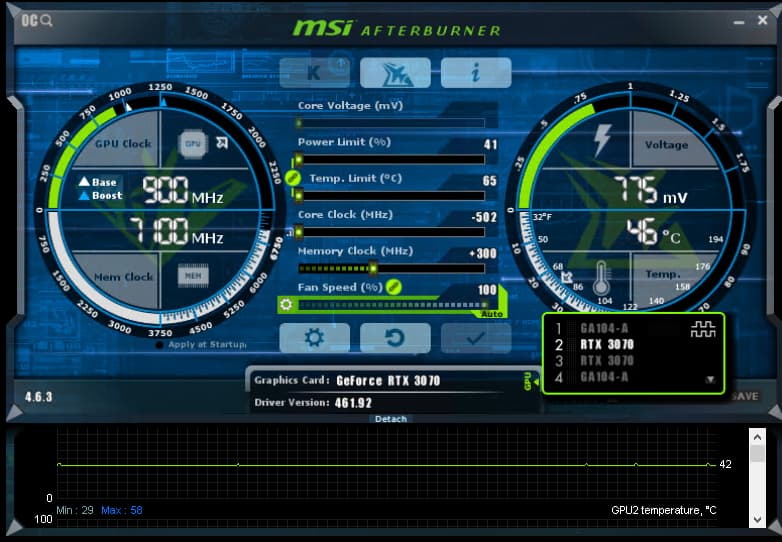Click the 7100 MHz memory clock readout
This screenshot has height=542, width=782.
(x=176, y=232)
